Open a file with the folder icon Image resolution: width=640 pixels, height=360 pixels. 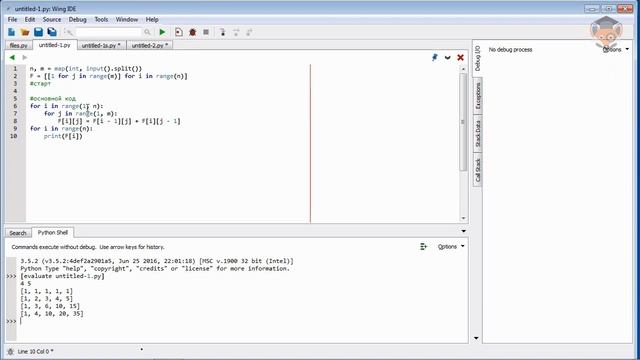coord(25,32)
